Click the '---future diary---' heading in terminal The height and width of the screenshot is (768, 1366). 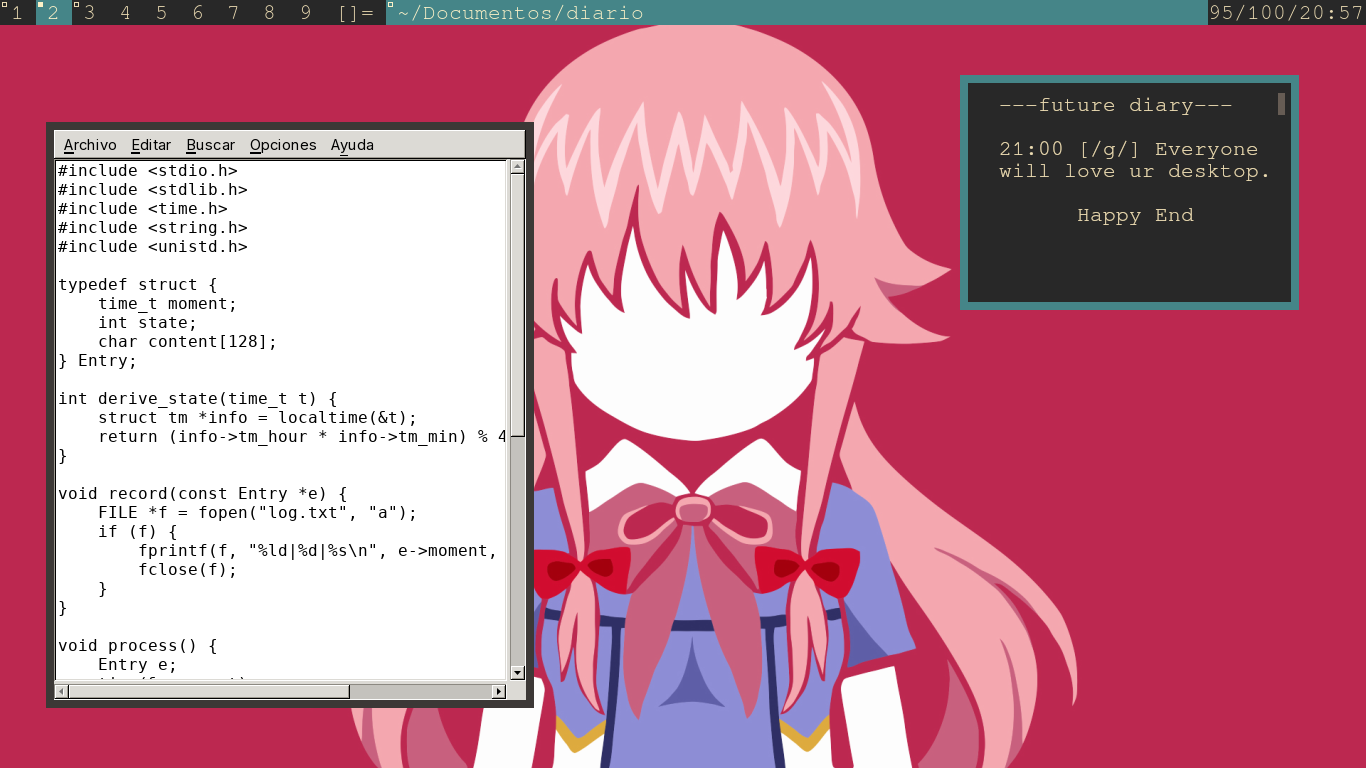(1116, 105)
